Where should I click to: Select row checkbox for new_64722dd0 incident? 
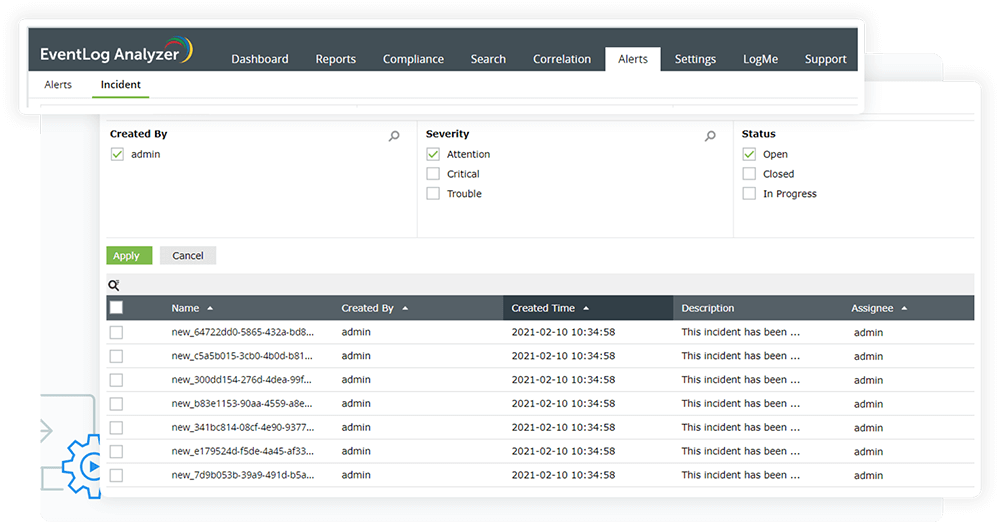[x=116, y=332]
